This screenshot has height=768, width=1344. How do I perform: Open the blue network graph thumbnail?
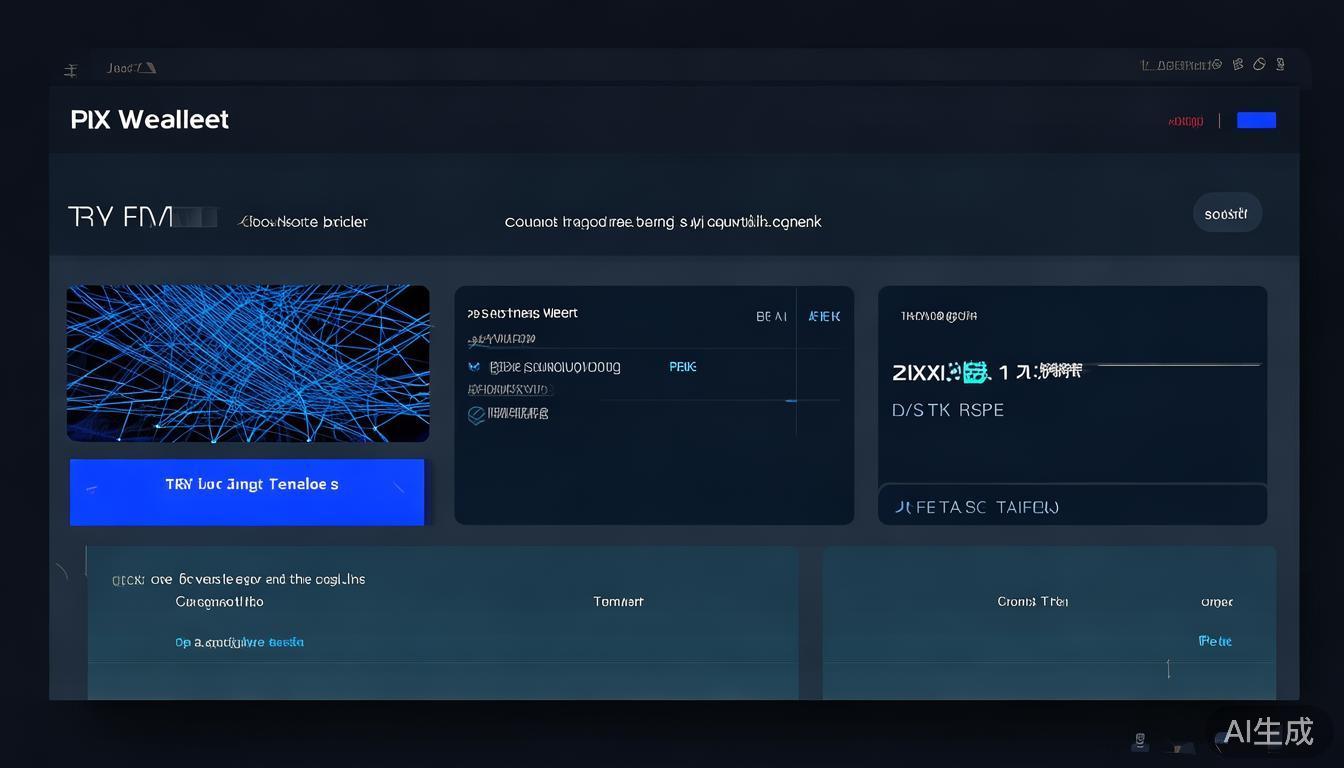click(x=248, y=363)
